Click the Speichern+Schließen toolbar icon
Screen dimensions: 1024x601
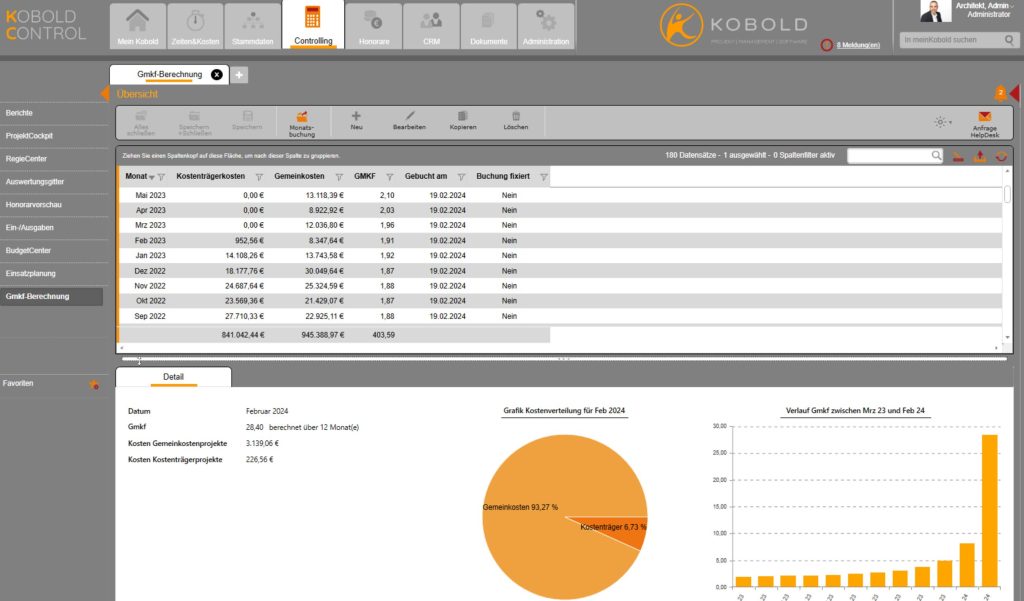pyautogui.click(x=194, y=116)
